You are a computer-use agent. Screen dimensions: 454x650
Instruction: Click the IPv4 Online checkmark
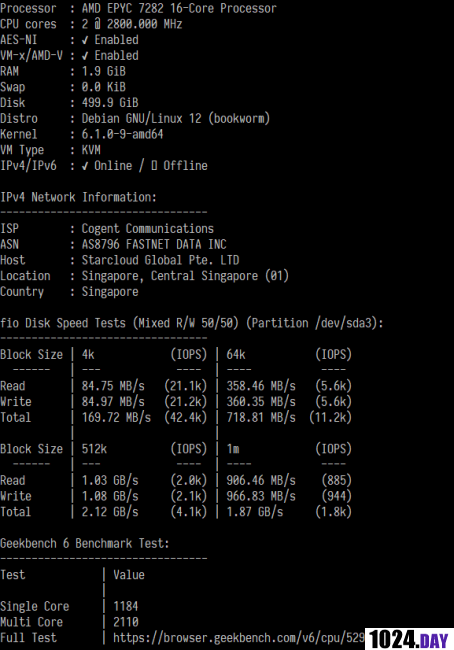click(85, 166)
